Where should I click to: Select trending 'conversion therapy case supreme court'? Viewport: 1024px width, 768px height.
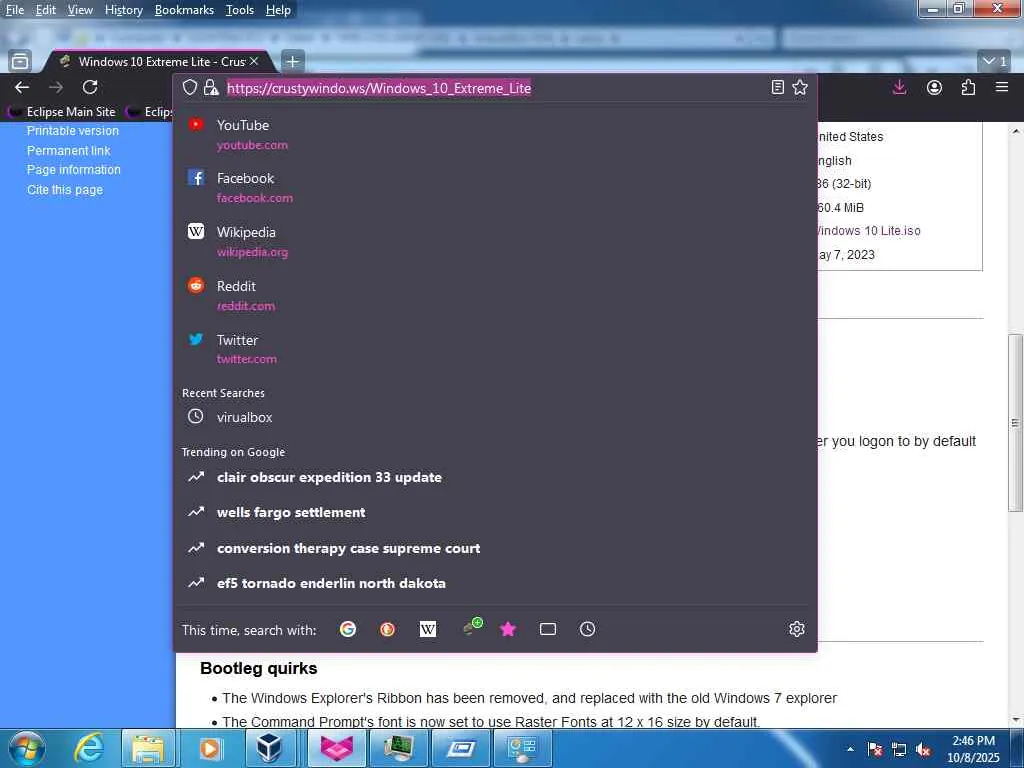pos(495,548)
